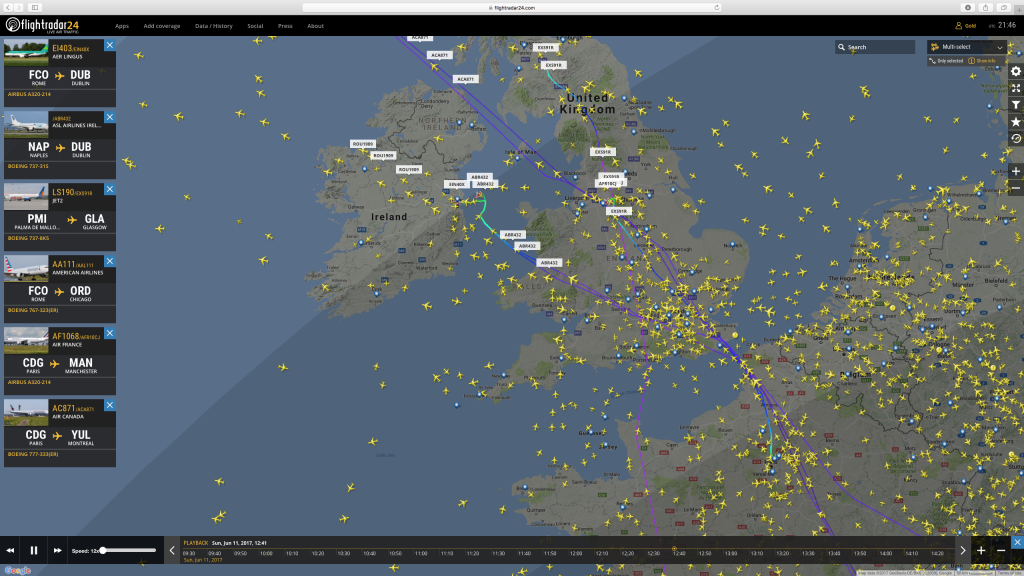Viewport: 1024px width, 576px height.
Task: Click the EIN40X flight label near Dublin
Action: click(x=456, y=184)
